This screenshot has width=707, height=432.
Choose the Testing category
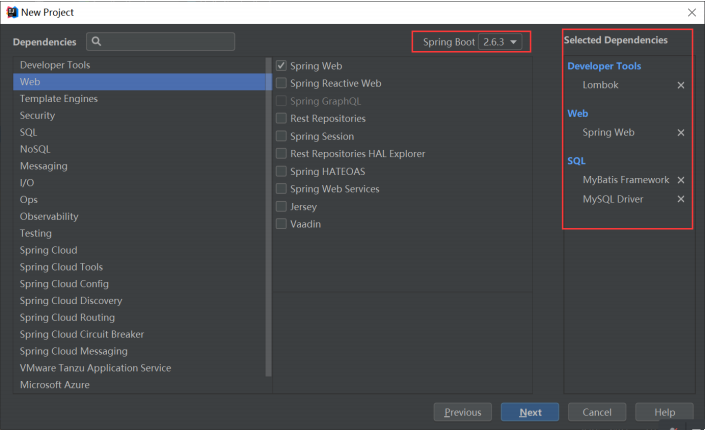(x=140, y=233)
